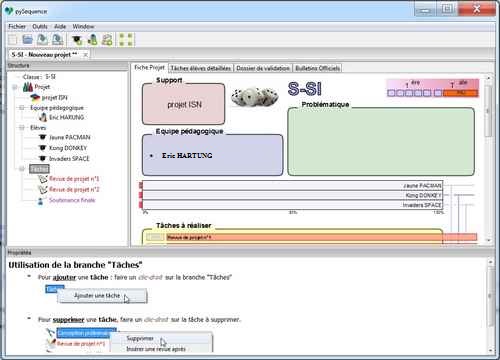Select Revue de projet n°2 tree item
This screenshot has height=360, width=500.
point(74,189)
